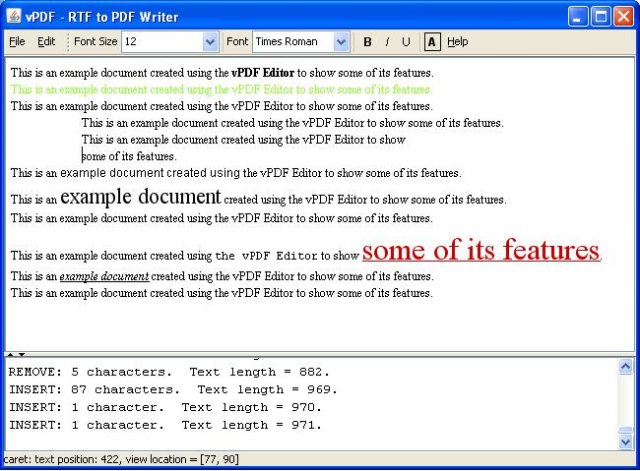Open the Help menu
640x471 pixels.
458,42
